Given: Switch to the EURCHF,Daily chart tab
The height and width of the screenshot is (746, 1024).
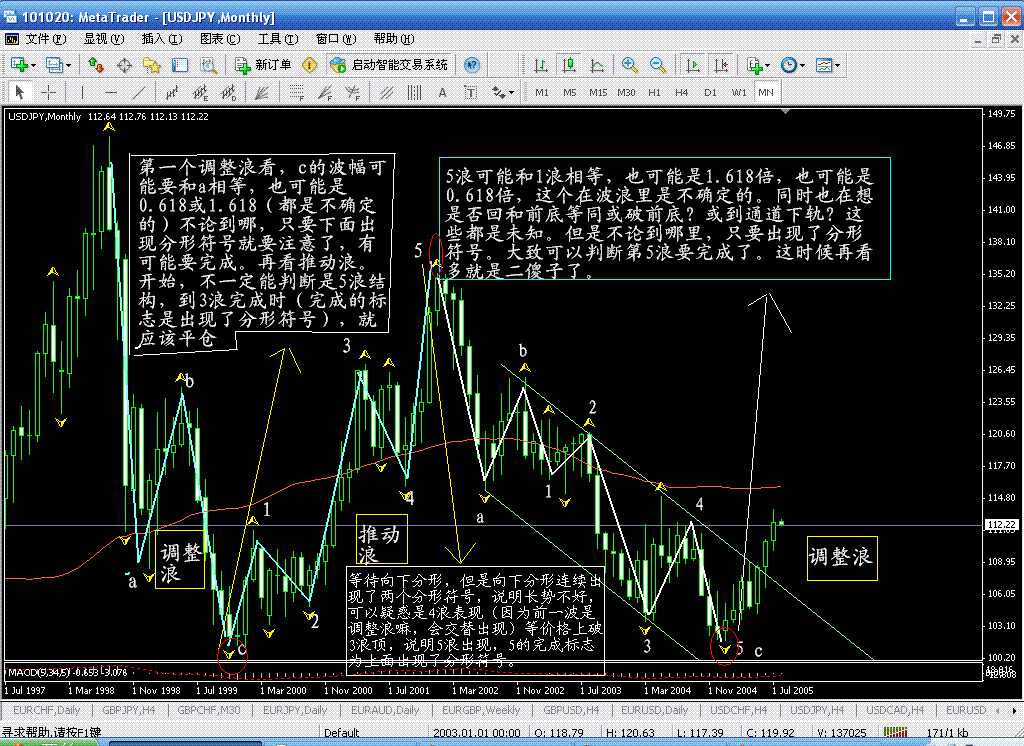Looking at the screenshot, I should pyautogui.click(x=46, y=710).
